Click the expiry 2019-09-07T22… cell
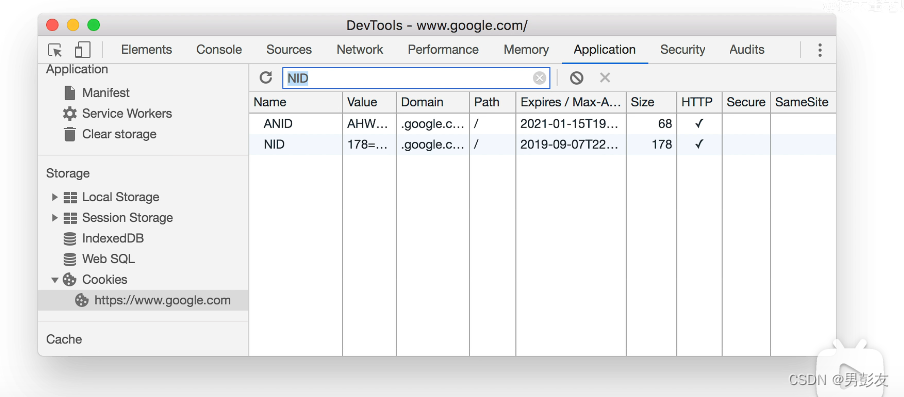Screen dimensions: 904x397 tap(571, 145)
